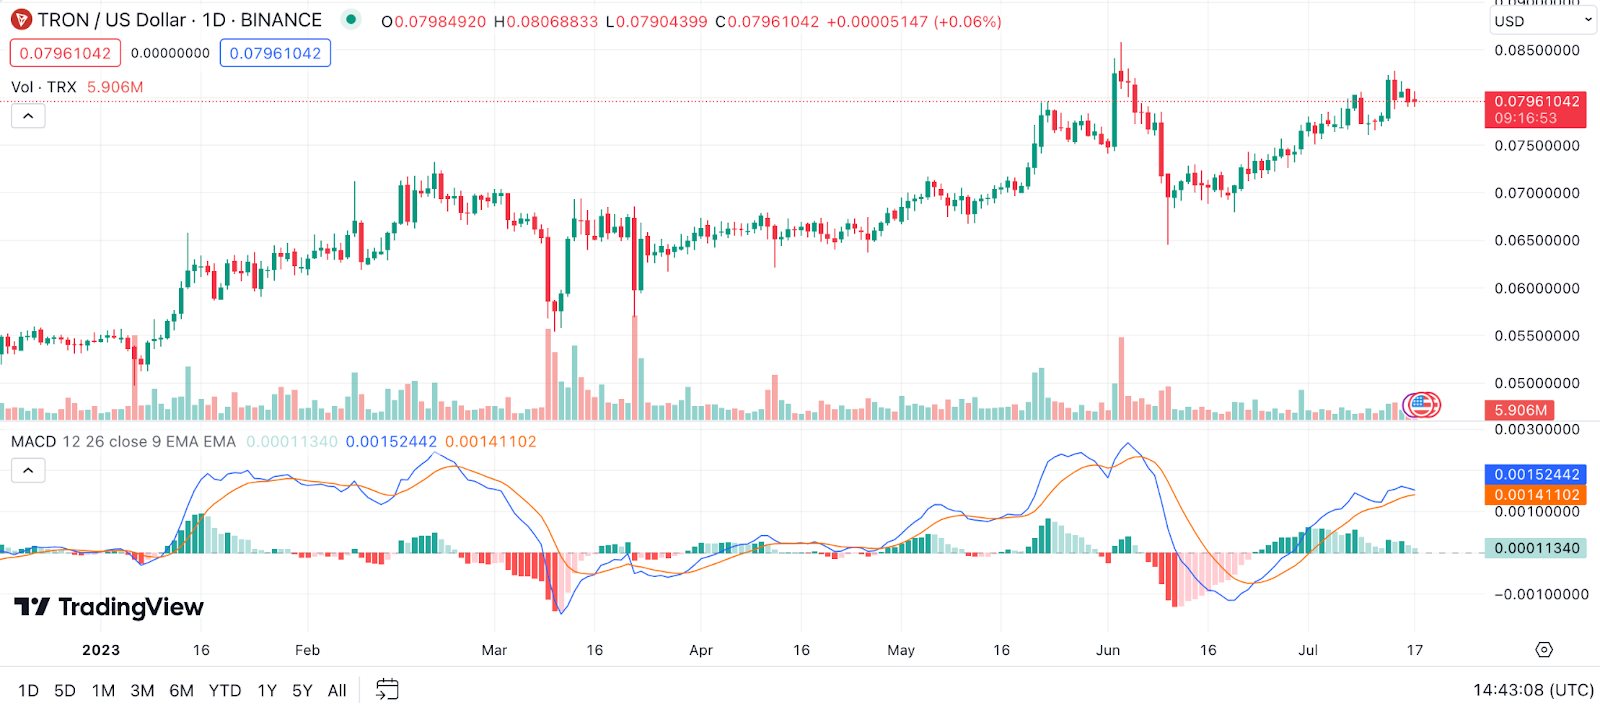This screenshot has height=709, width=1600.
Task: Click the 0.00000000 spread value
Action: [x=170, y=53]
